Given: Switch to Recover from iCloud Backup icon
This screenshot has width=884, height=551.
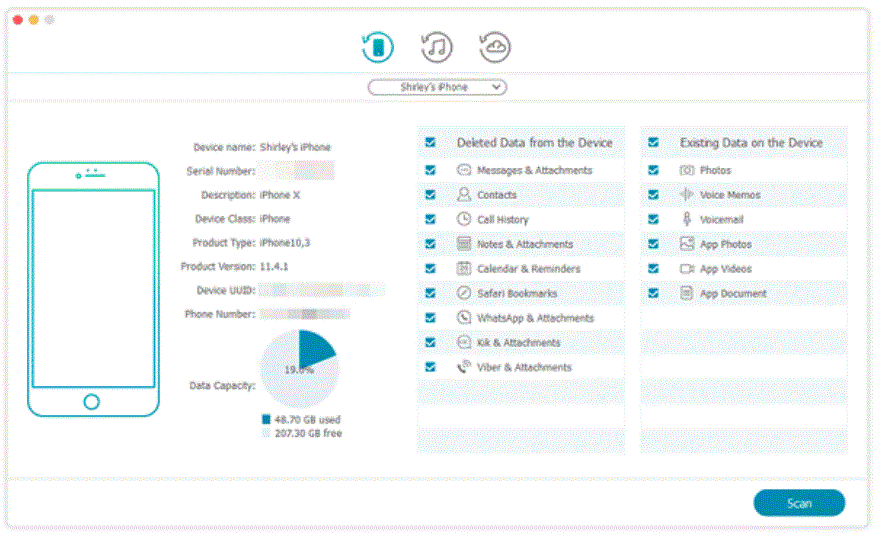Looking at the screenshot, I should (x=494, y=47).
